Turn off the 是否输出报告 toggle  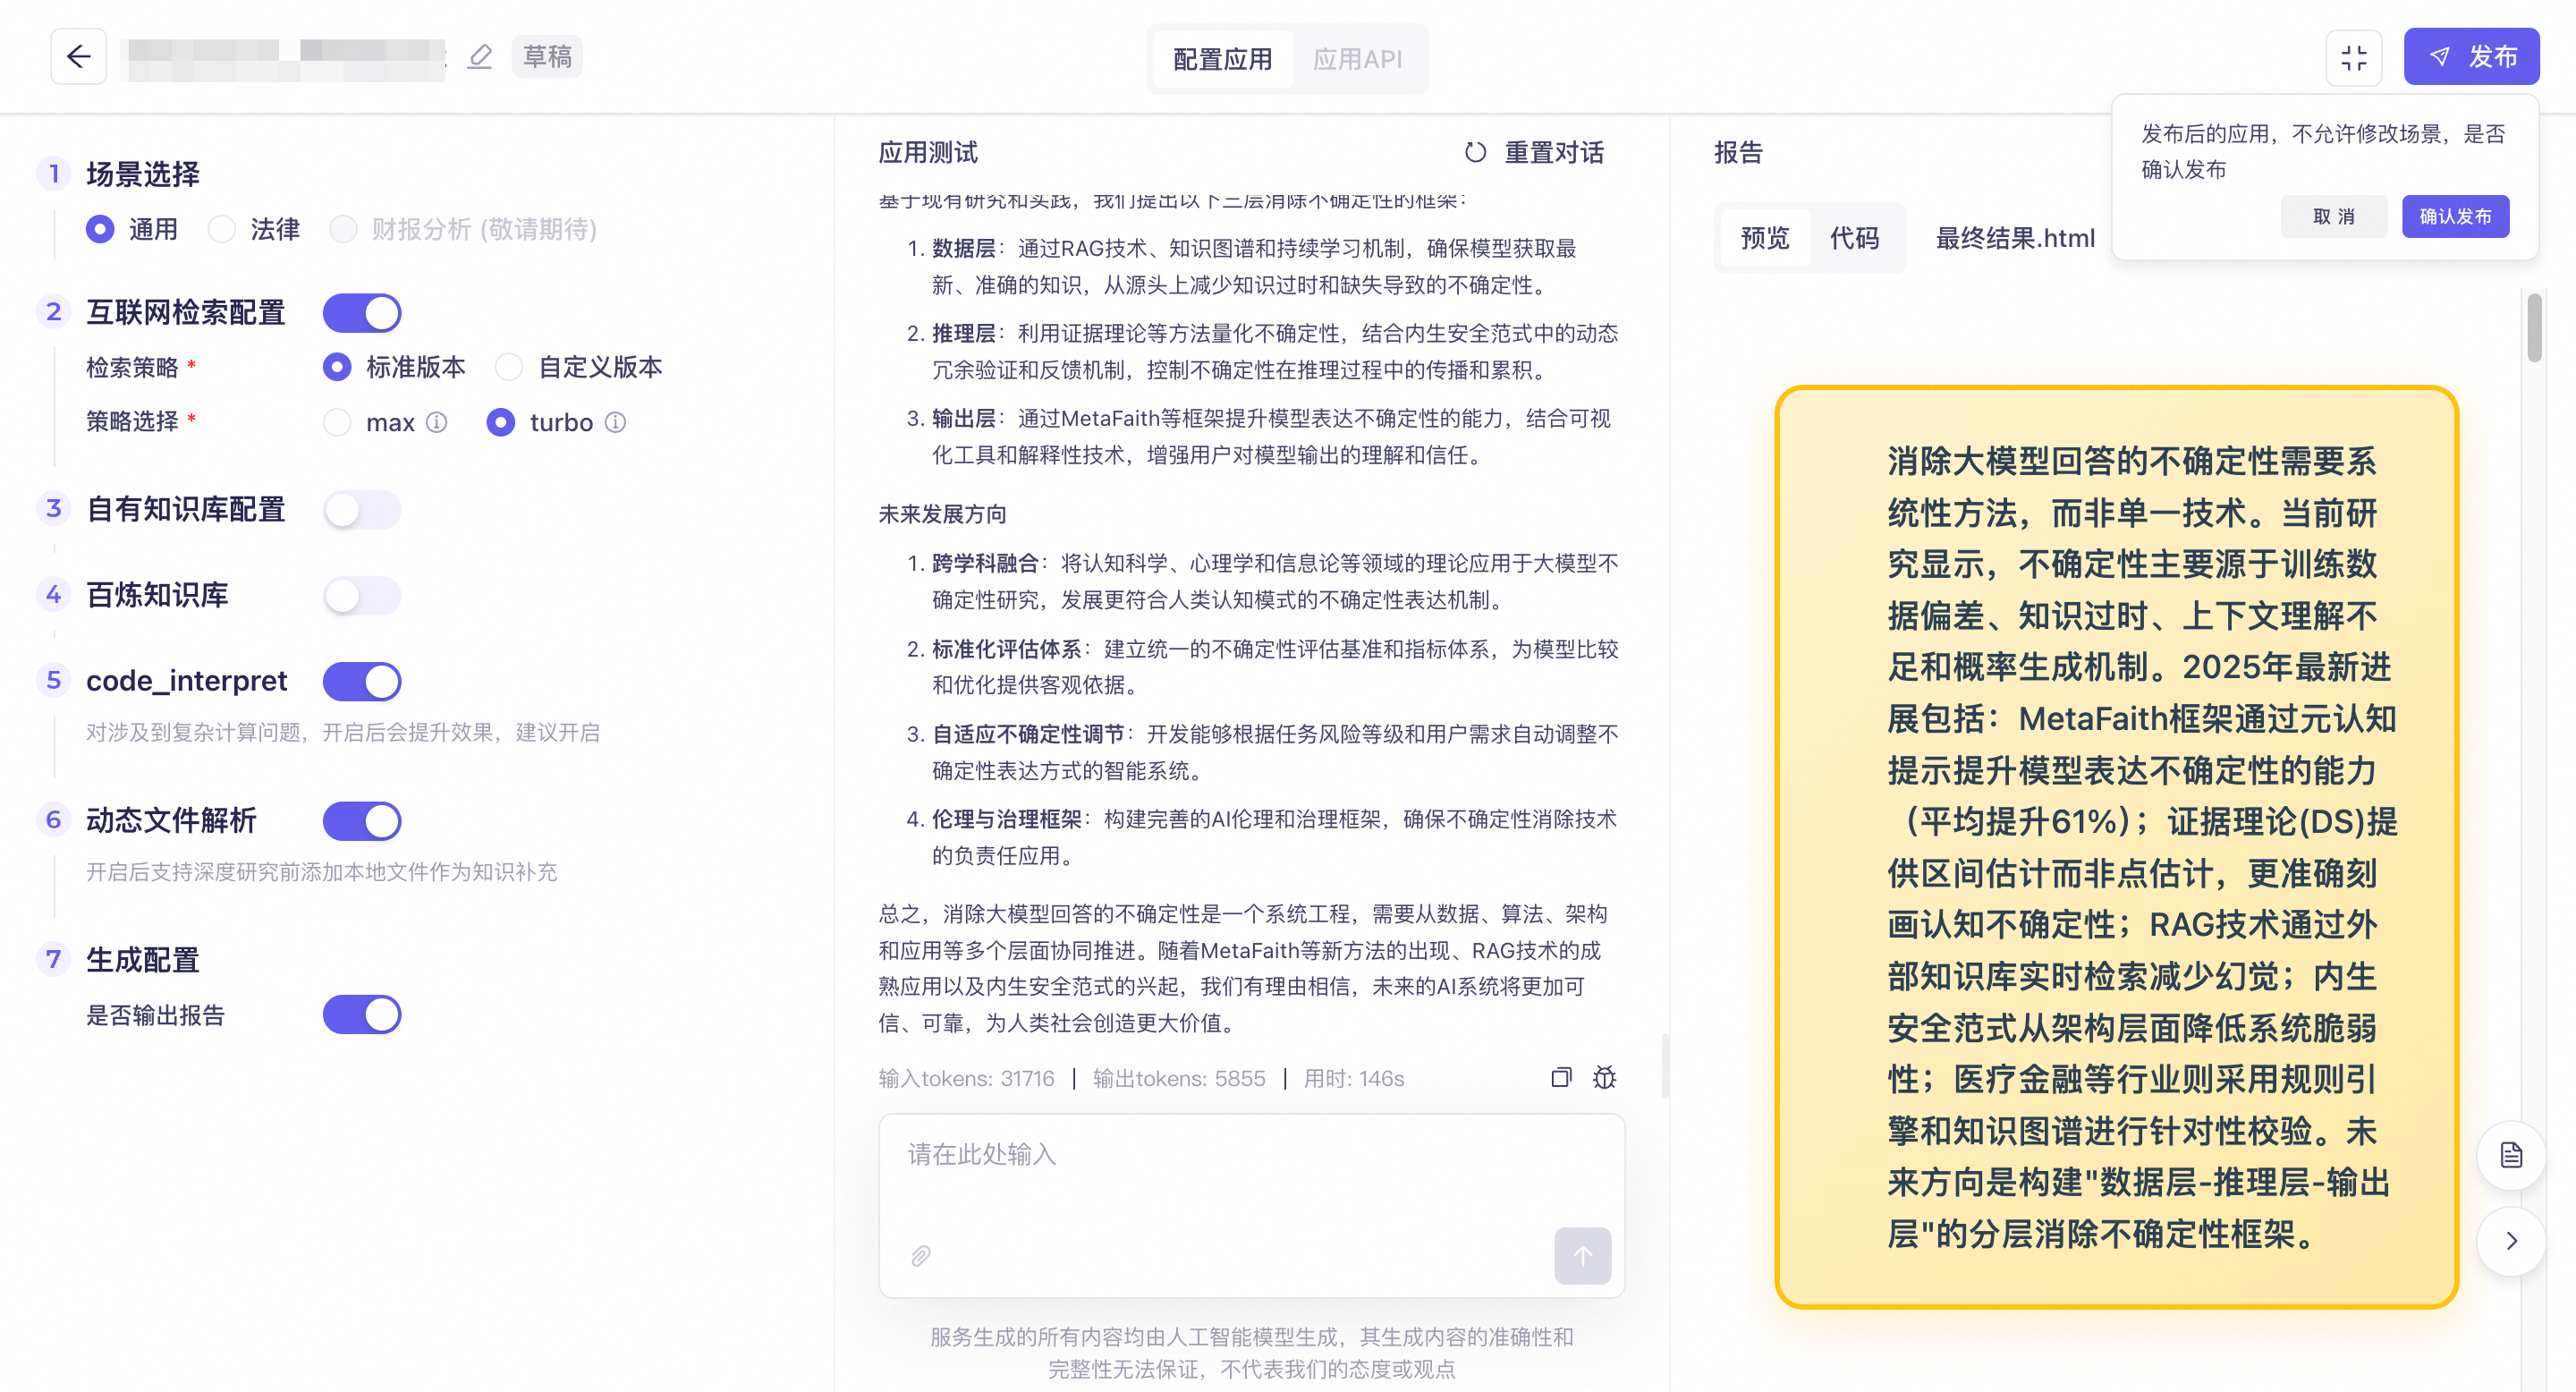tap(362, 1014)
